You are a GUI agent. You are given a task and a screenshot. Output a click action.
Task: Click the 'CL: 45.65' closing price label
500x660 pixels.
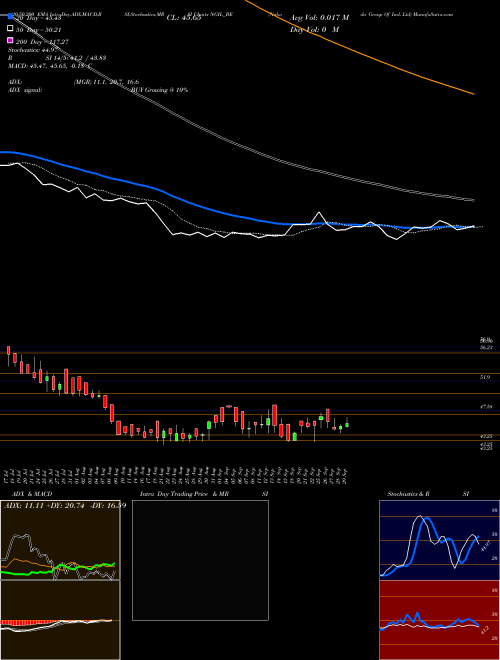point(184,18)
